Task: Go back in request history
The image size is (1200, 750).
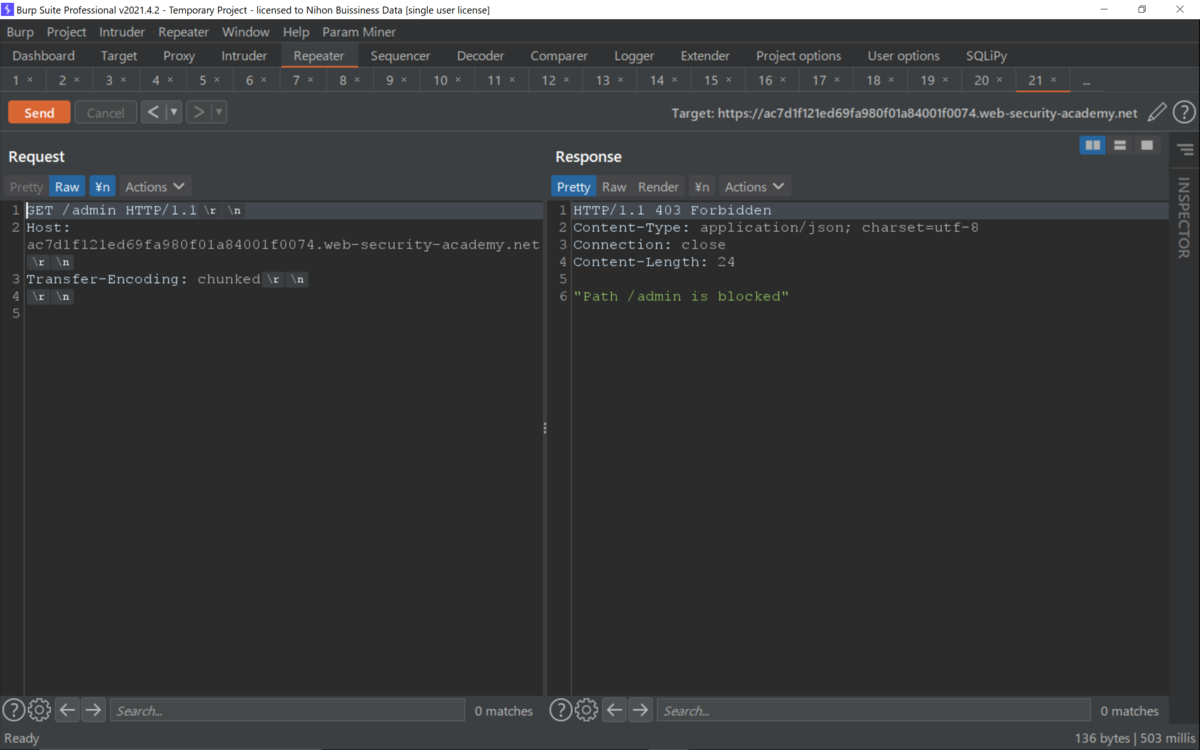Action: (x=152, y=112)
